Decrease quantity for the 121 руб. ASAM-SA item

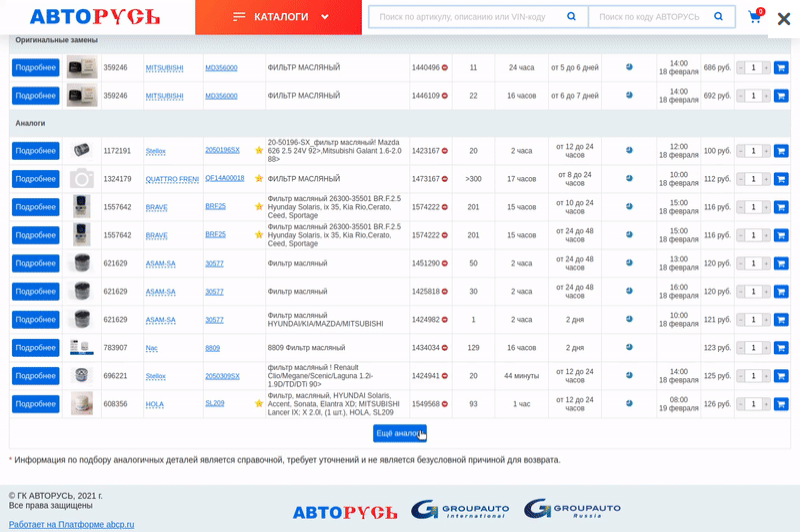pos(741,320)
